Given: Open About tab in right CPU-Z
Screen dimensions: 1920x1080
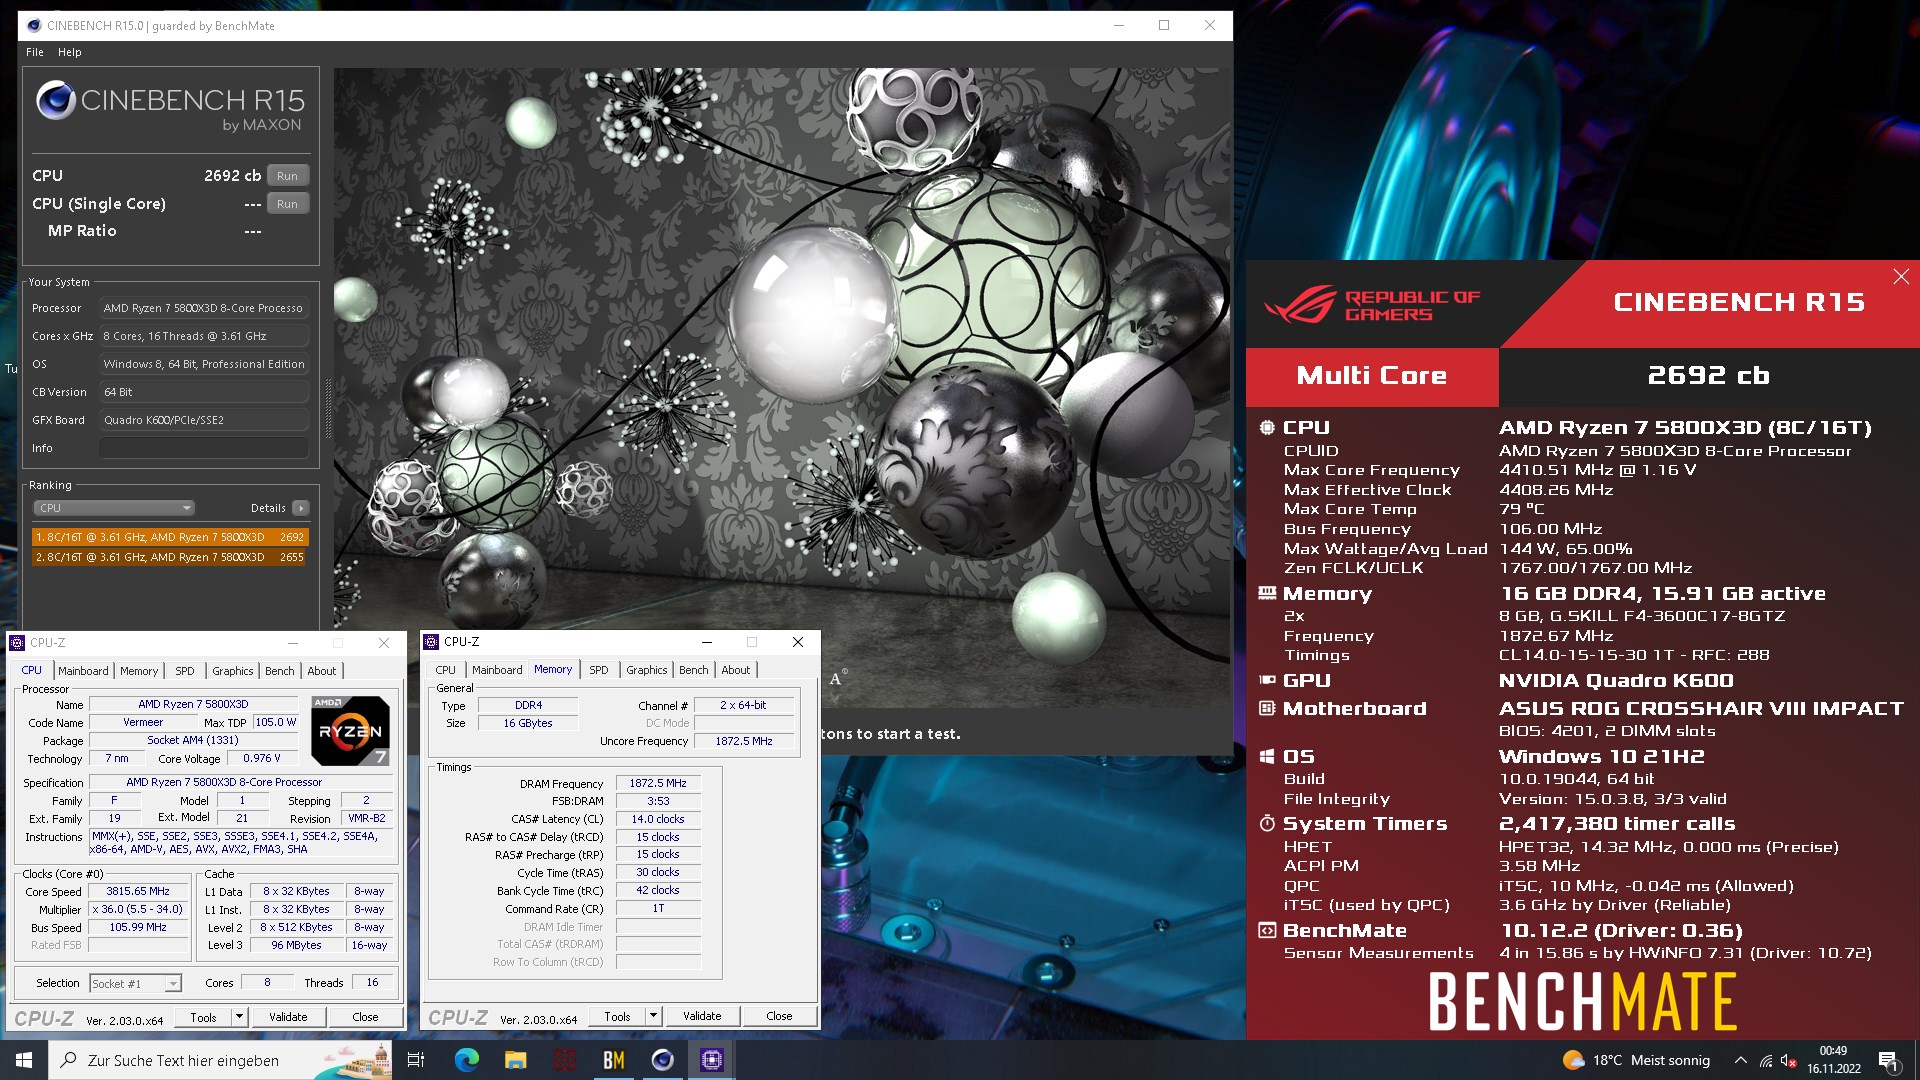Looking at the screenshot, I should click(x=736, y=670).
